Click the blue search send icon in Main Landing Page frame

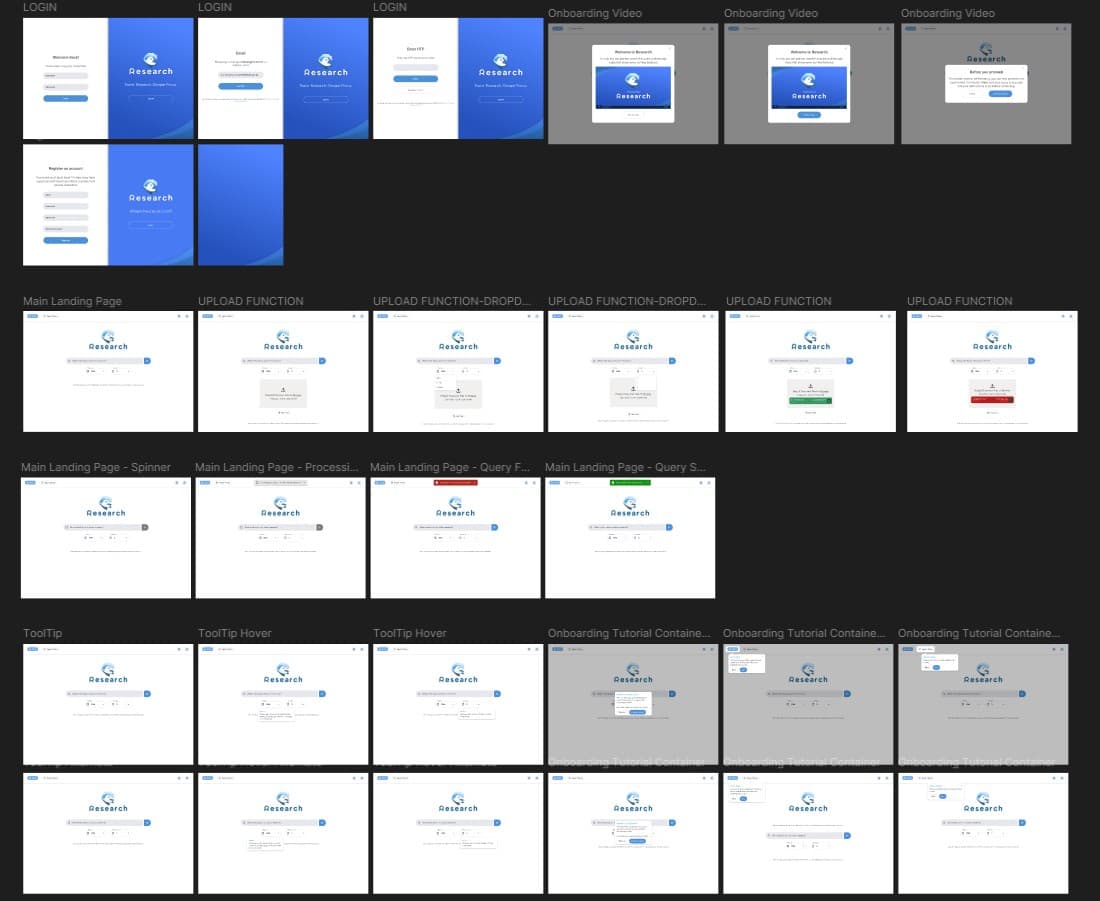[x=147, y=361]
